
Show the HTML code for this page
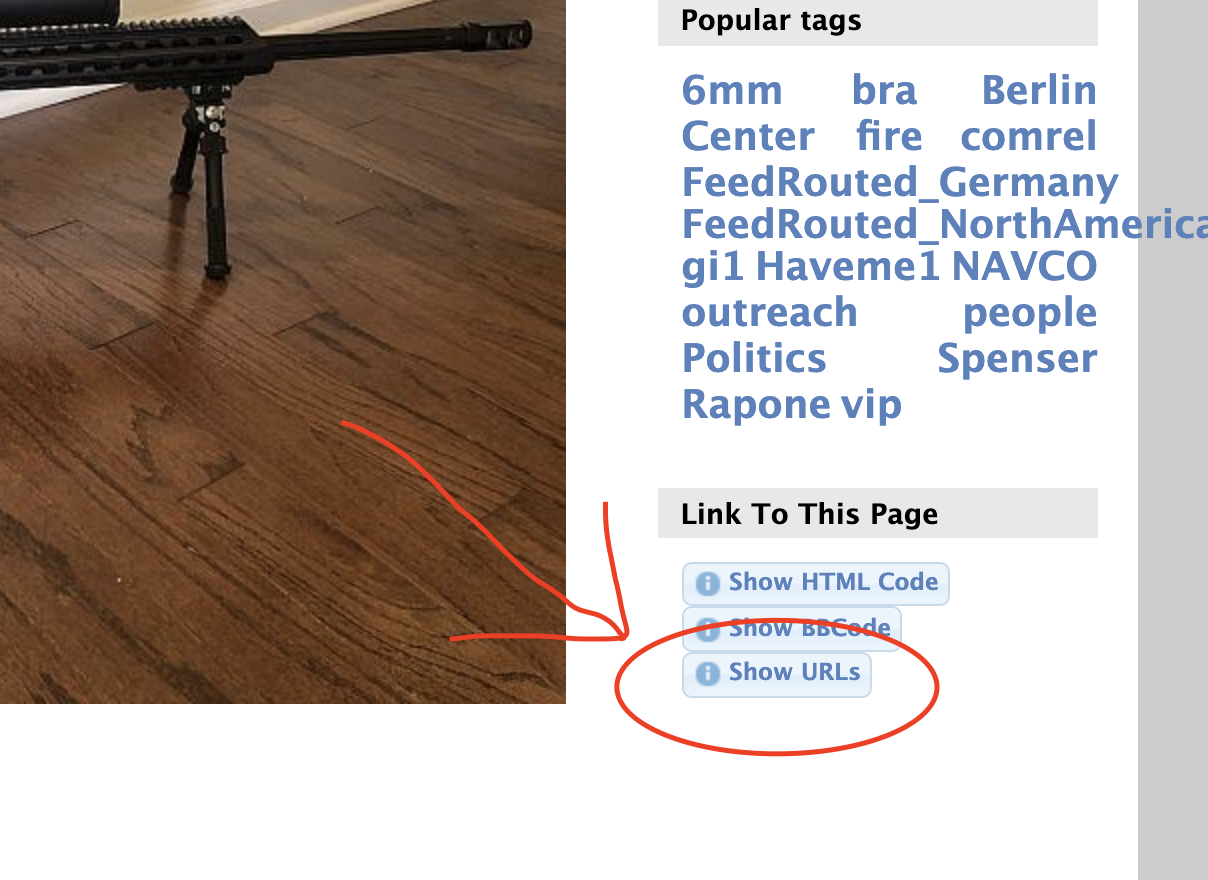tap(815, 583)
